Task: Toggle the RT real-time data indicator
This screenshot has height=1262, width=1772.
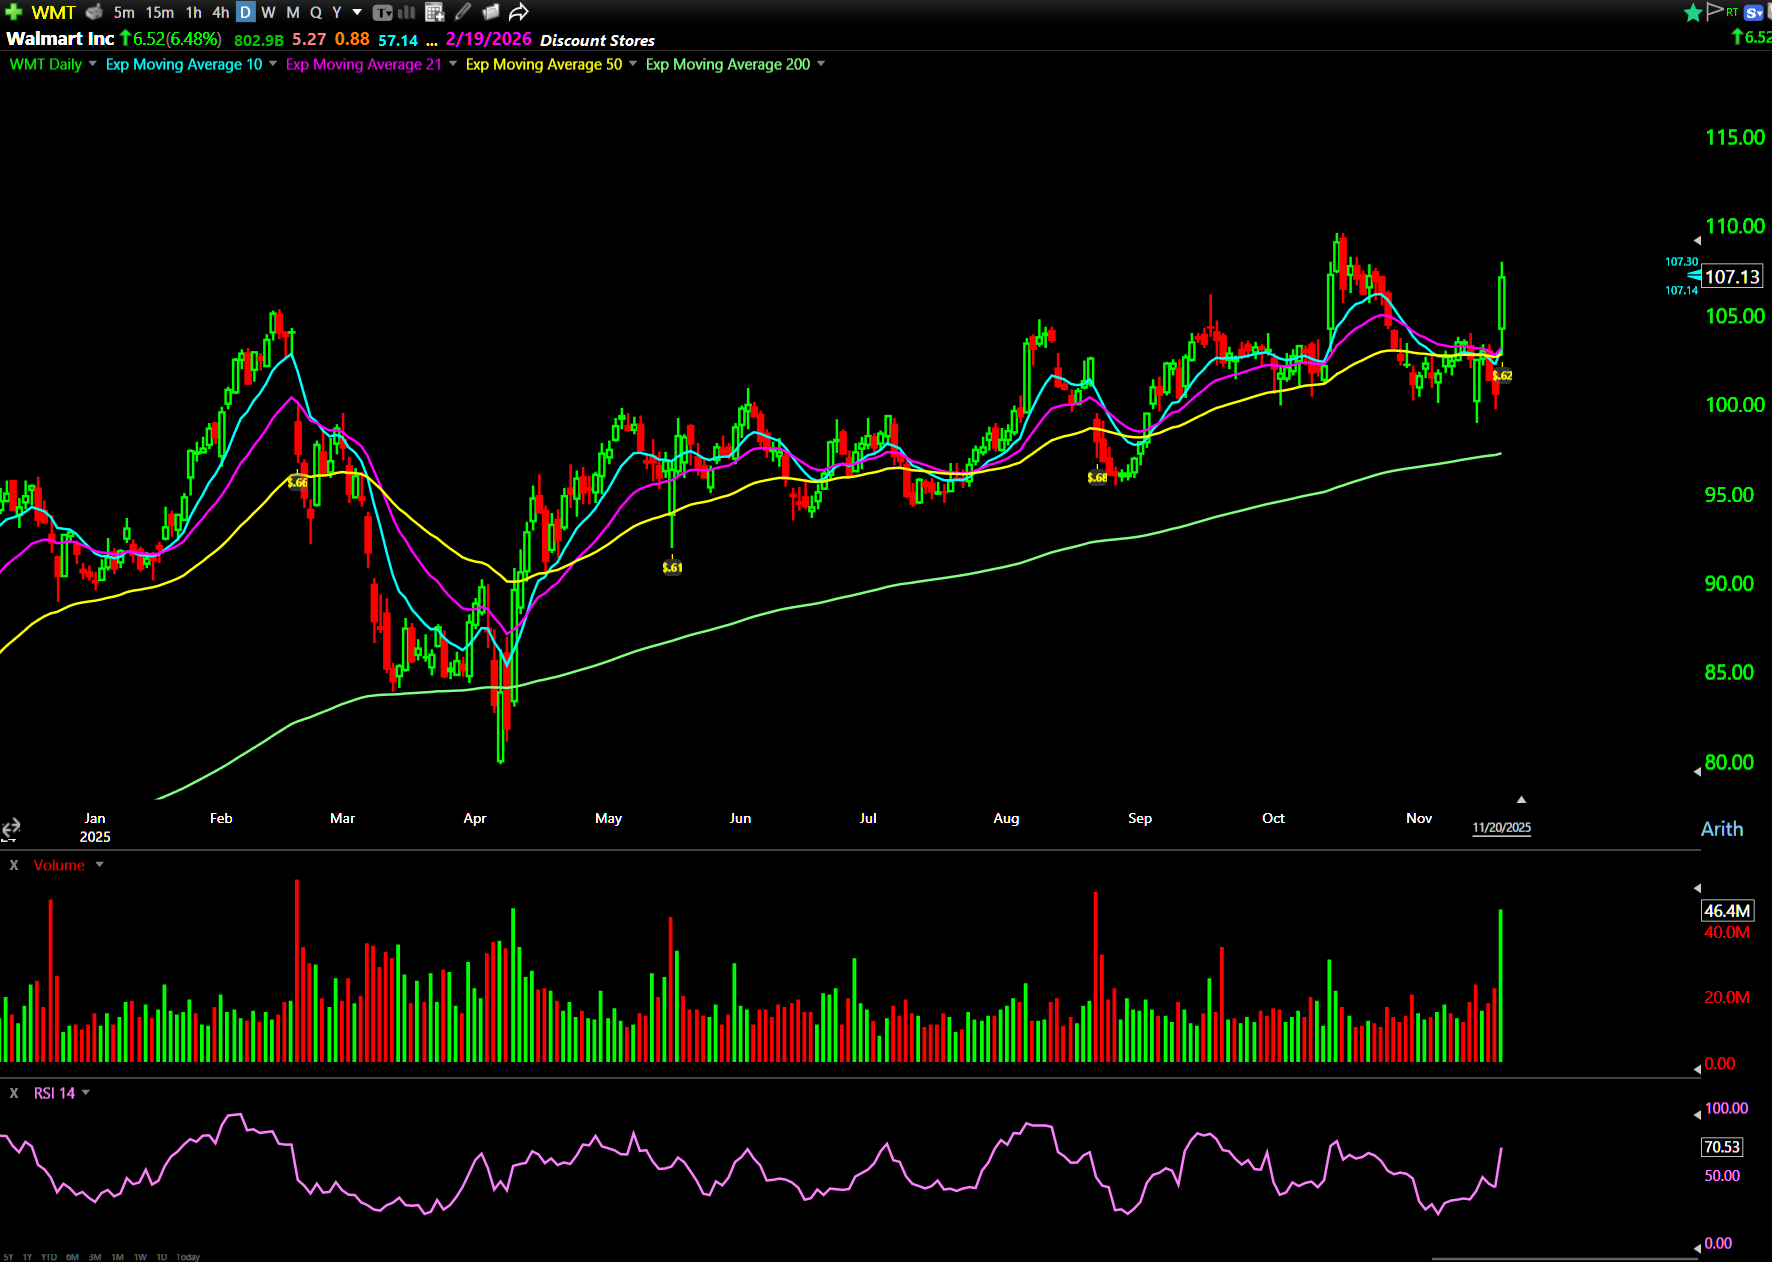Action: pyautogui.click(x=1732, y=12)
